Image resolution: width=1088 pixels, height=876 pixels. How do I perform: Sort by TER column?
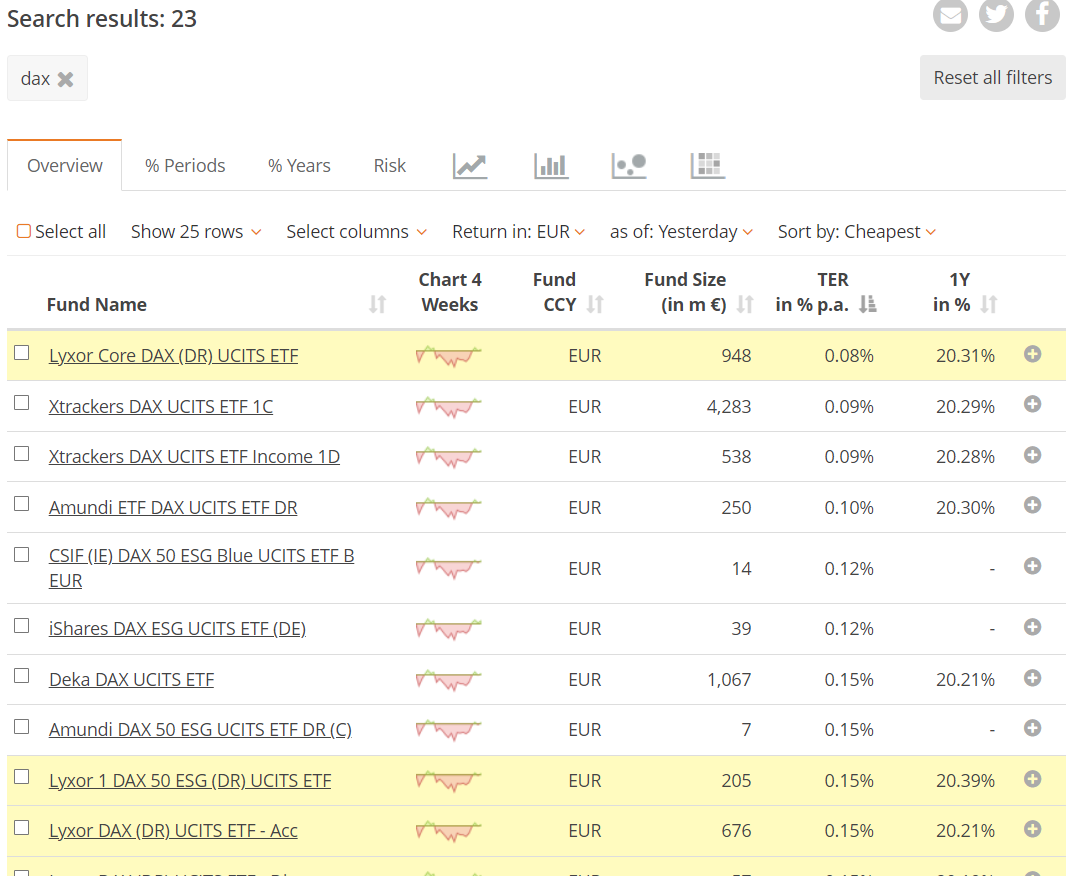coord(867,304)
